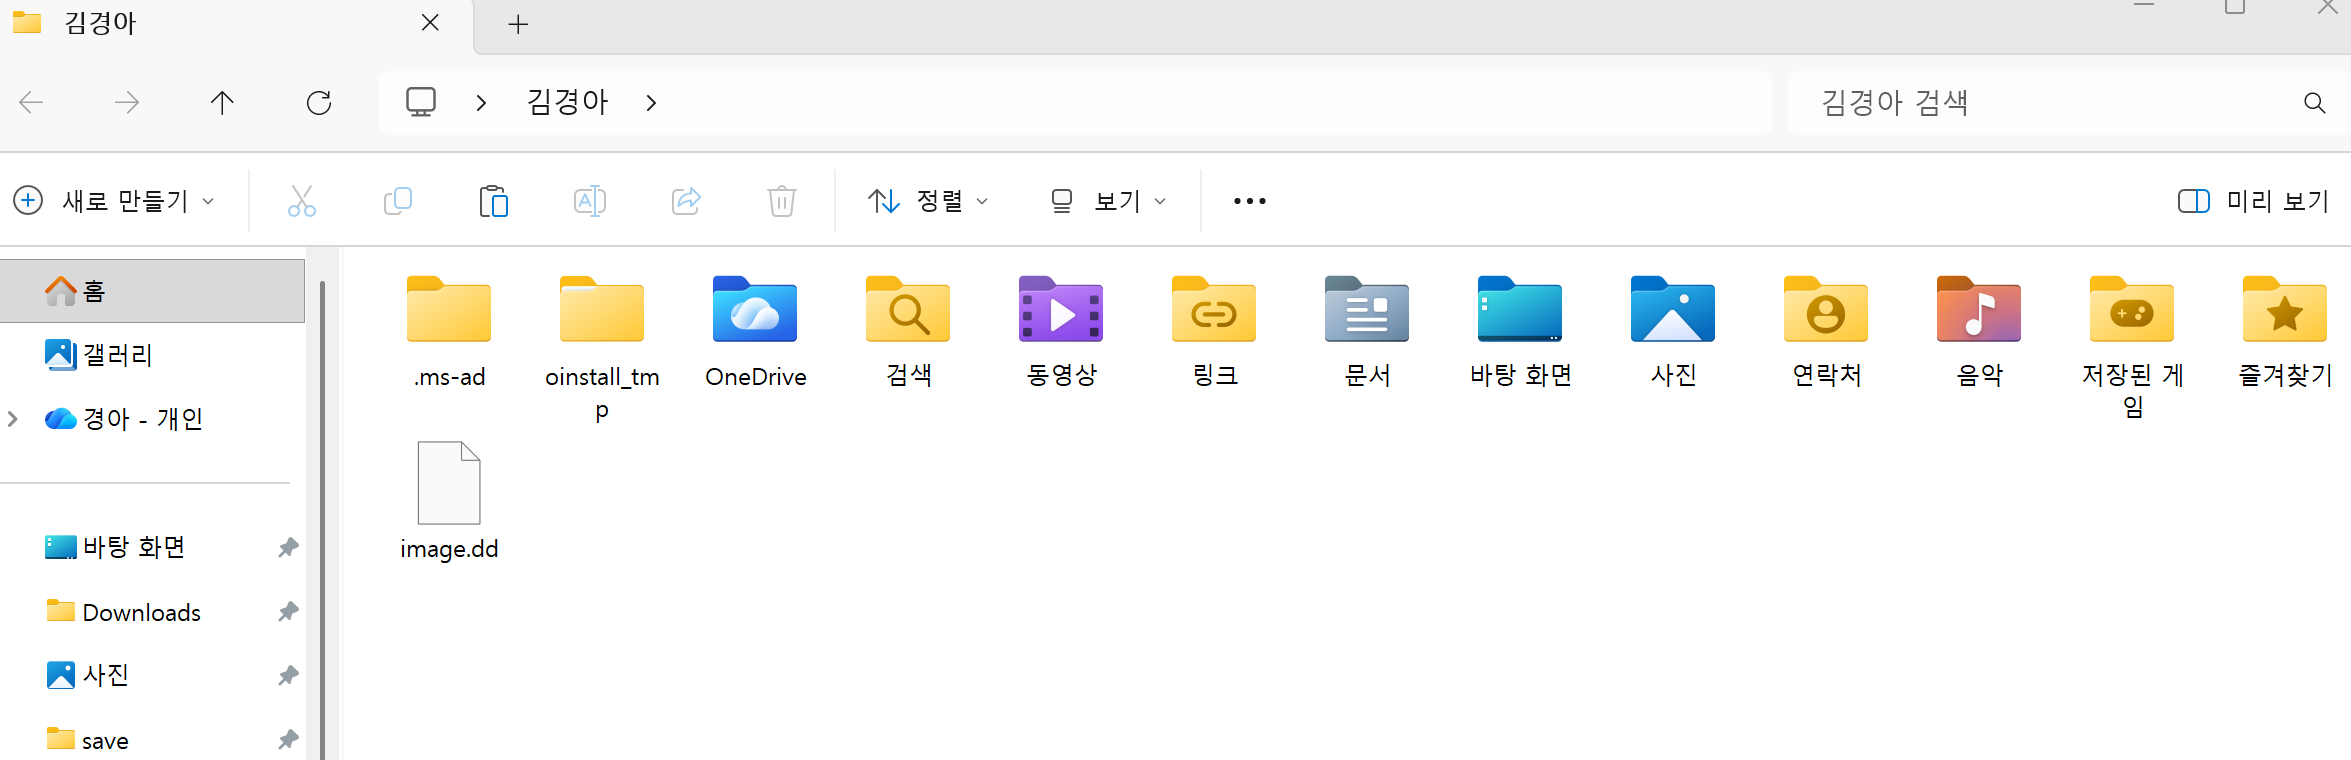Click the Share icon in toolbar
Image resolution: width=2351 pixels, height=760 pixels.
pyautogui.click(x=686, y=201)
